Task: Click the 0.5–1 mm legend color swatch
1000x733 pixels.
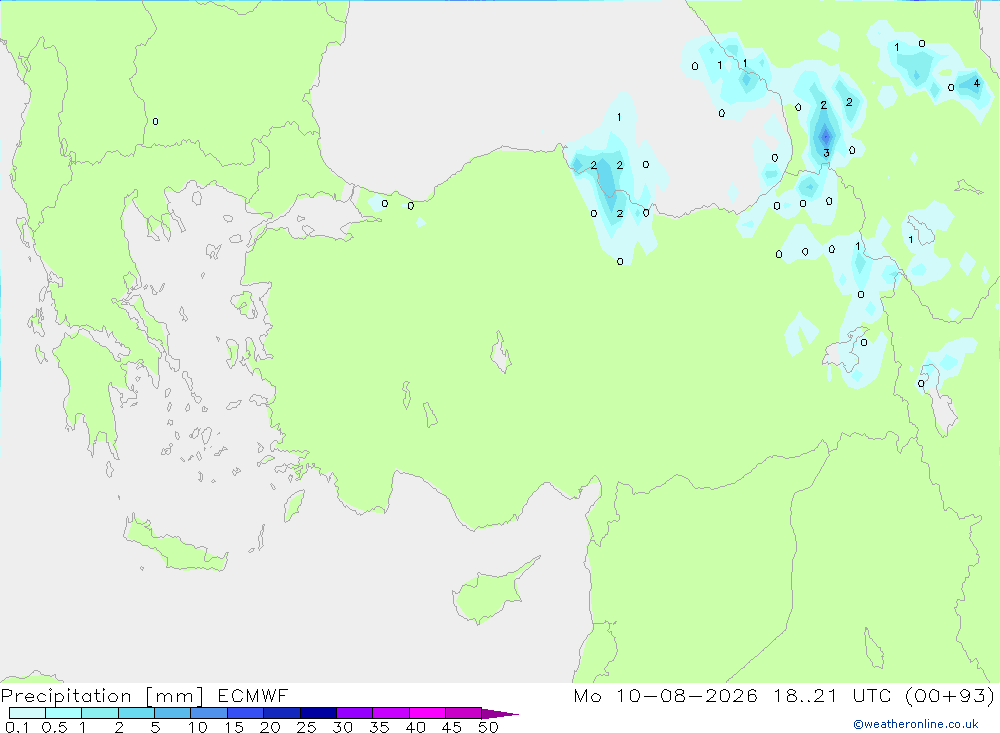Action: pyautogui.click(x=64, y=713)
